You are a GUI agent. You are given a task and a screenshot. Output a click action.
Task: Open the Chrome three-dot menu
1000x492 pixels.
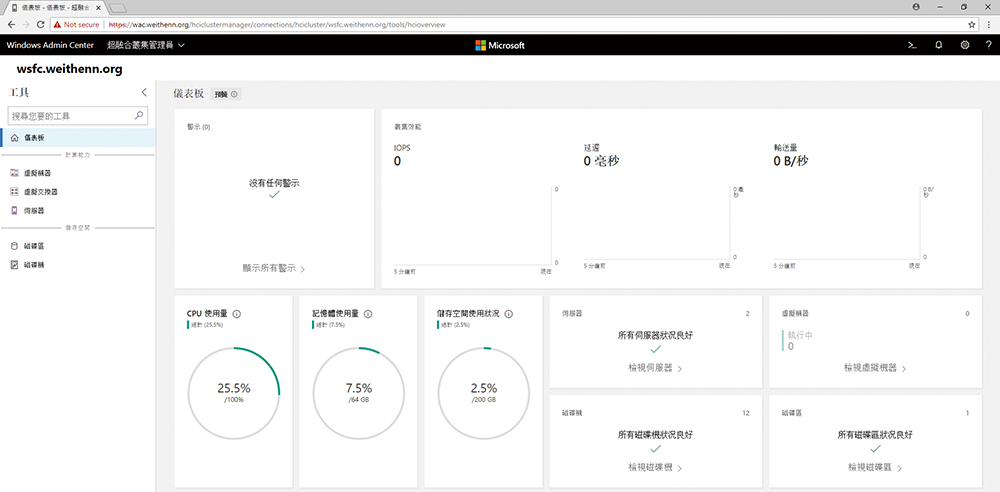pyautogui.click(x=988, y=24)
